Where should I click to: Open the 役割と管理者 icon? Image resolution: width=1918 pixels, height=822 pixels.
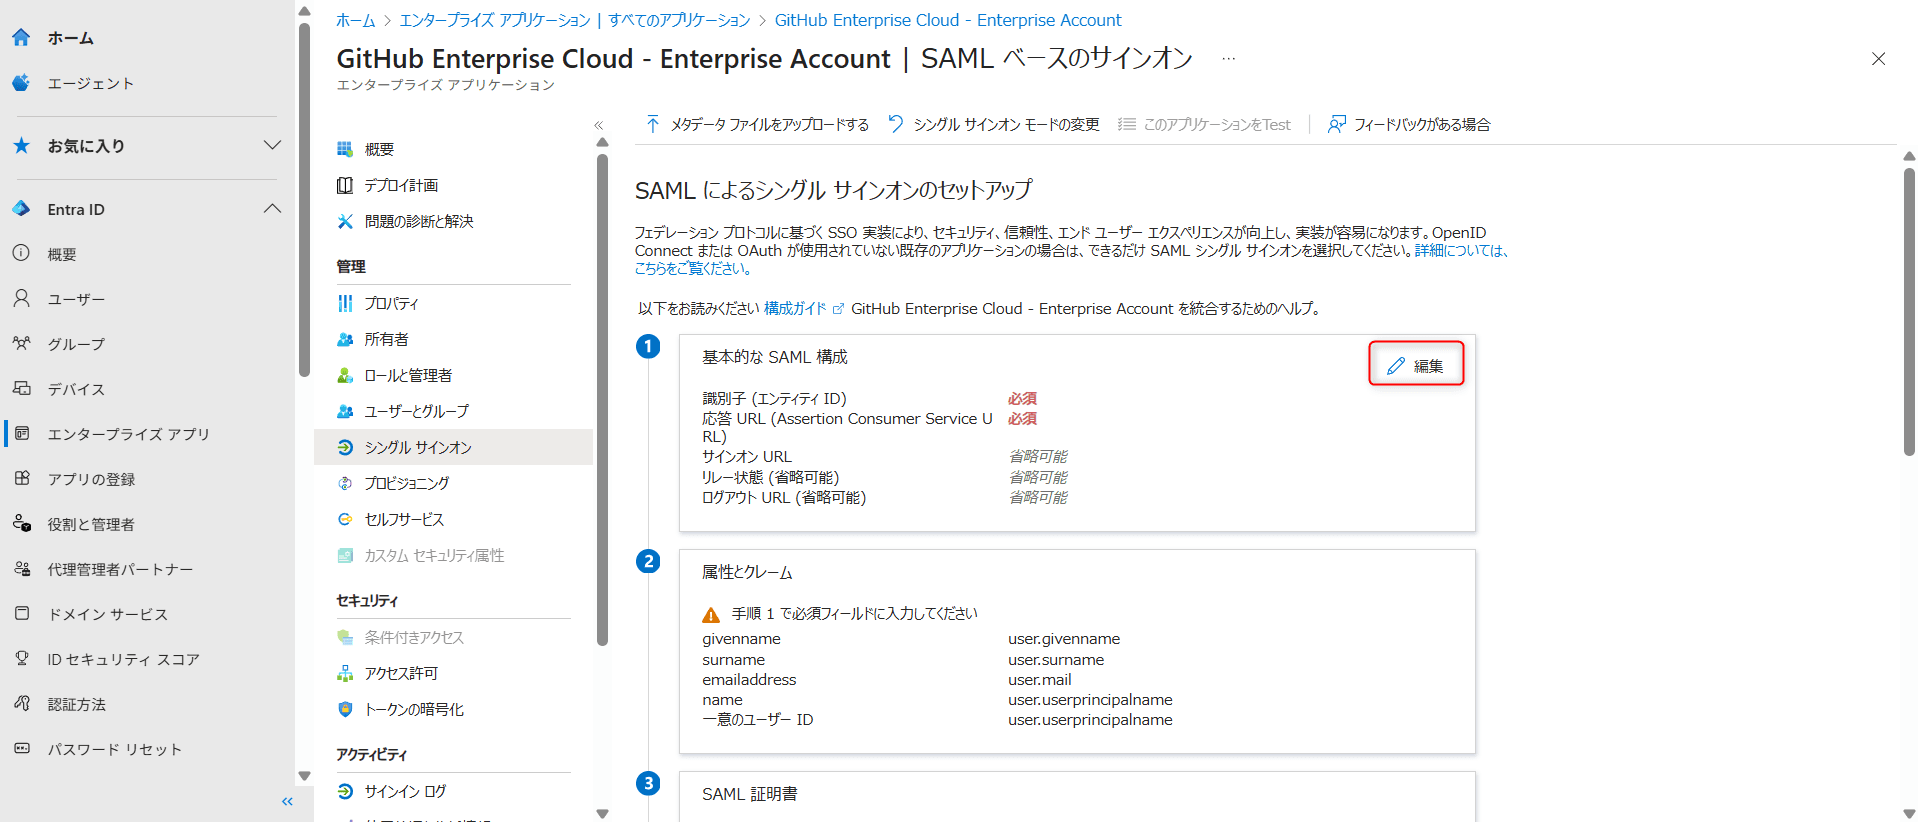(21, 523)
